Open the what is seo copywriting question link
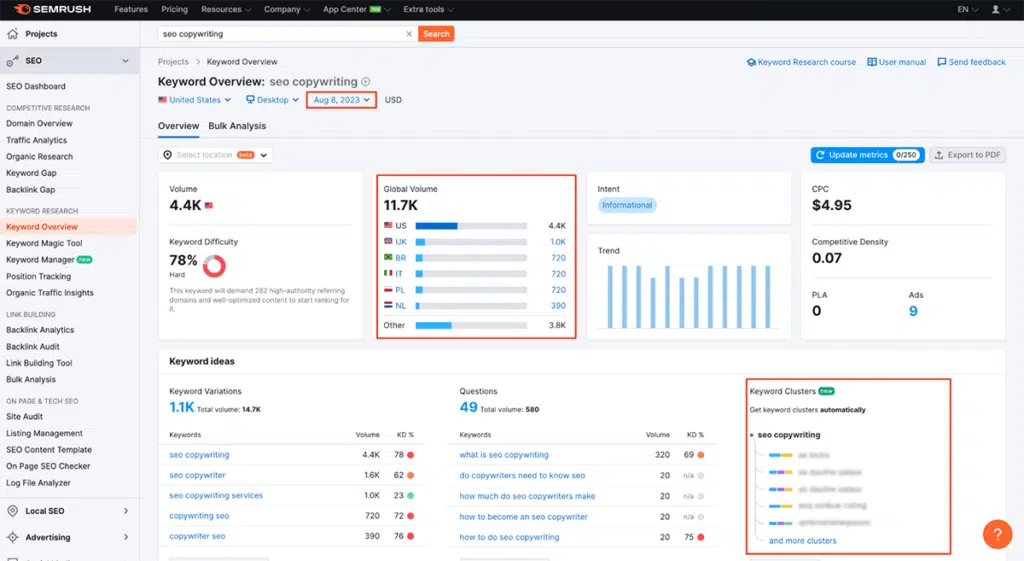Viewport: 1024px width, 561px height. tap(504, 455)
